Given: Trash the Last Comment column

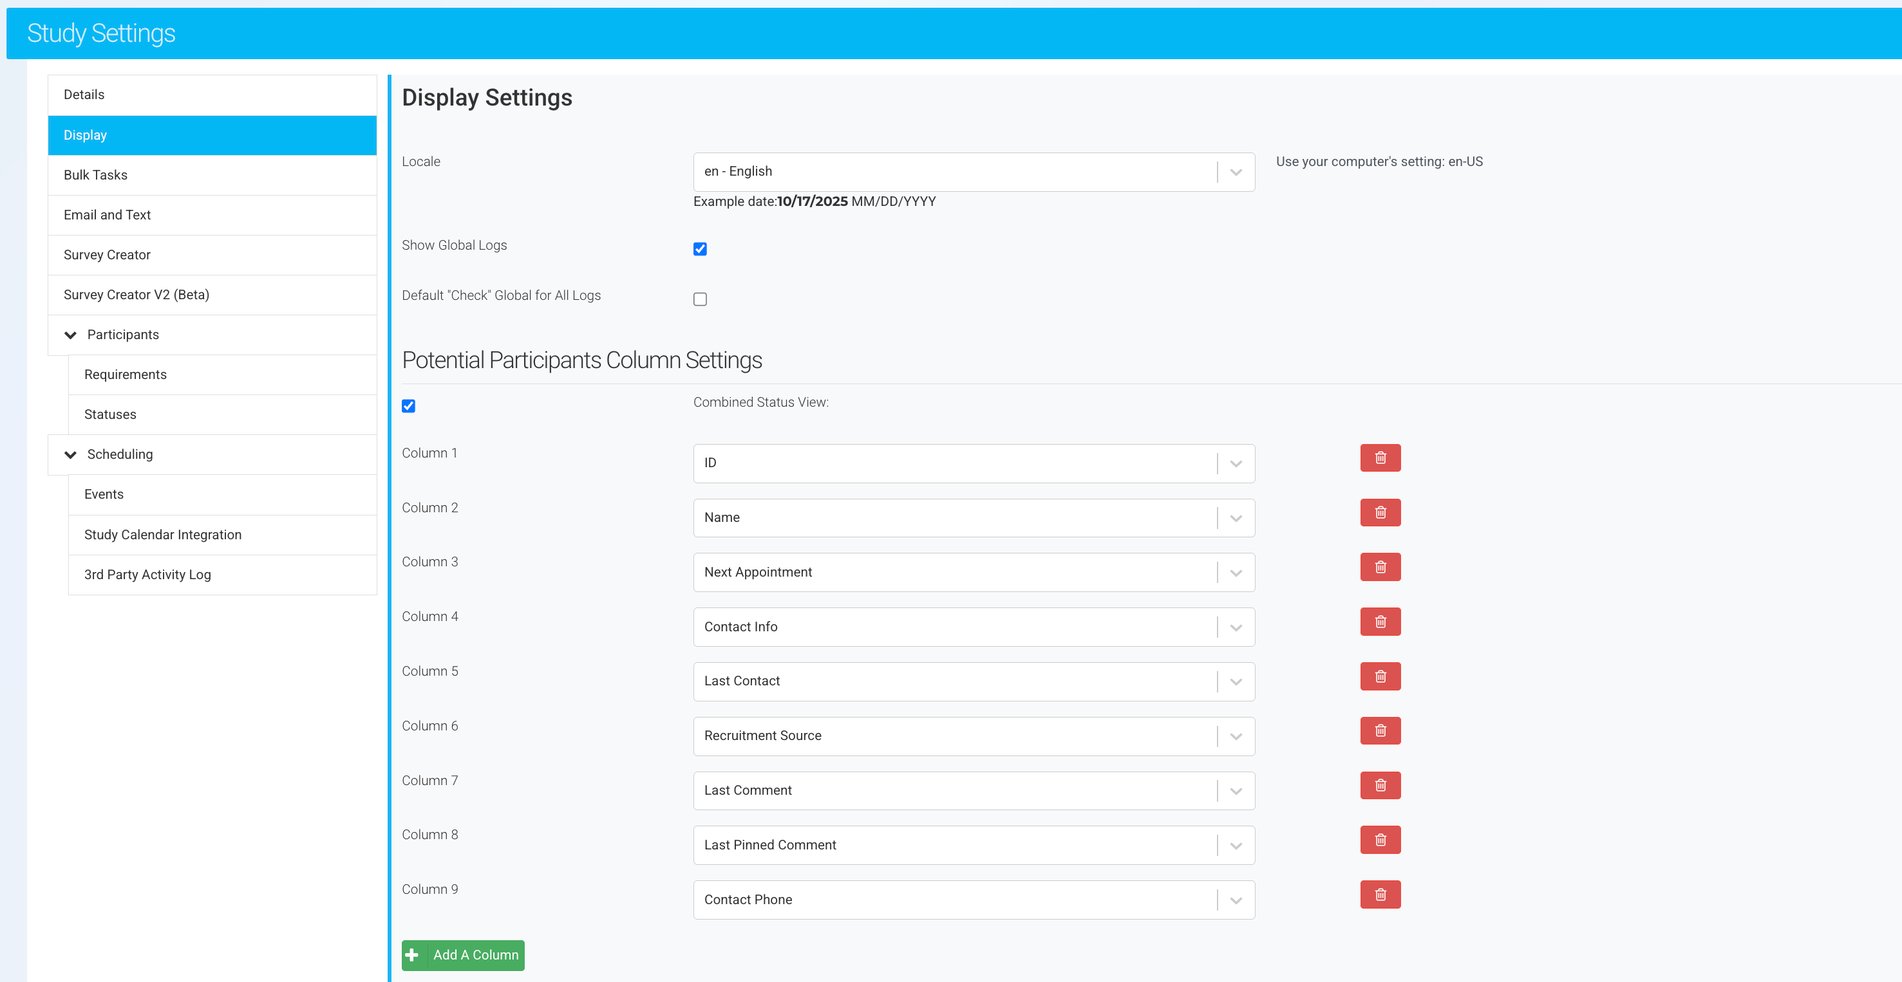Looking at the screenshot, I should (x=1380, y=786).
